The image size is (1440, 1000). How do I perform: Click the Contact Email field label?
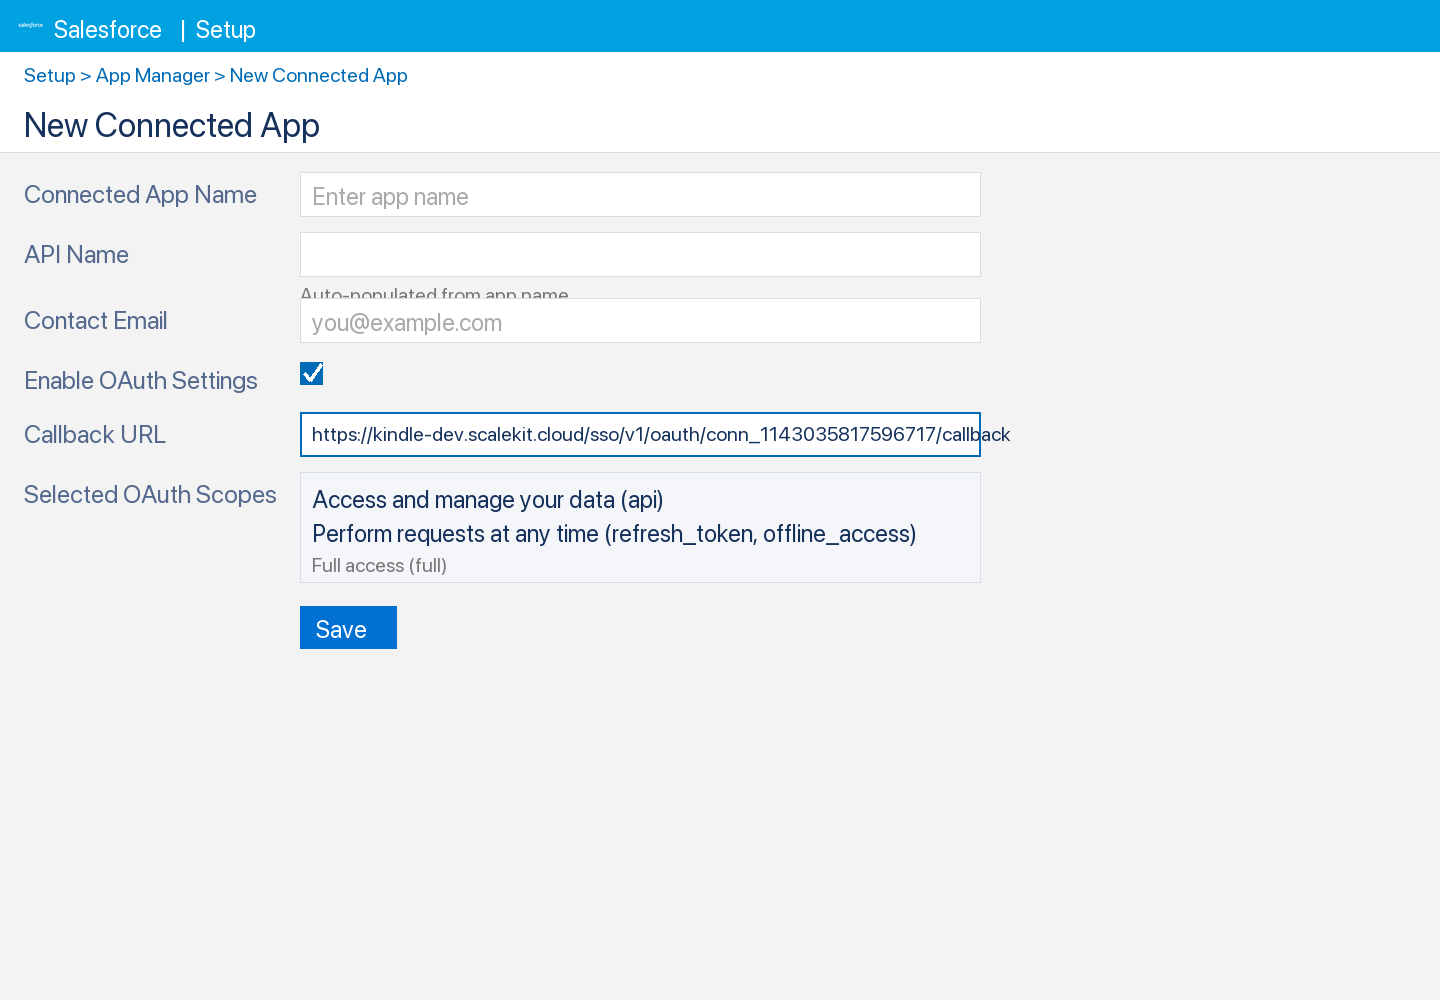click(x=95, y=320)
